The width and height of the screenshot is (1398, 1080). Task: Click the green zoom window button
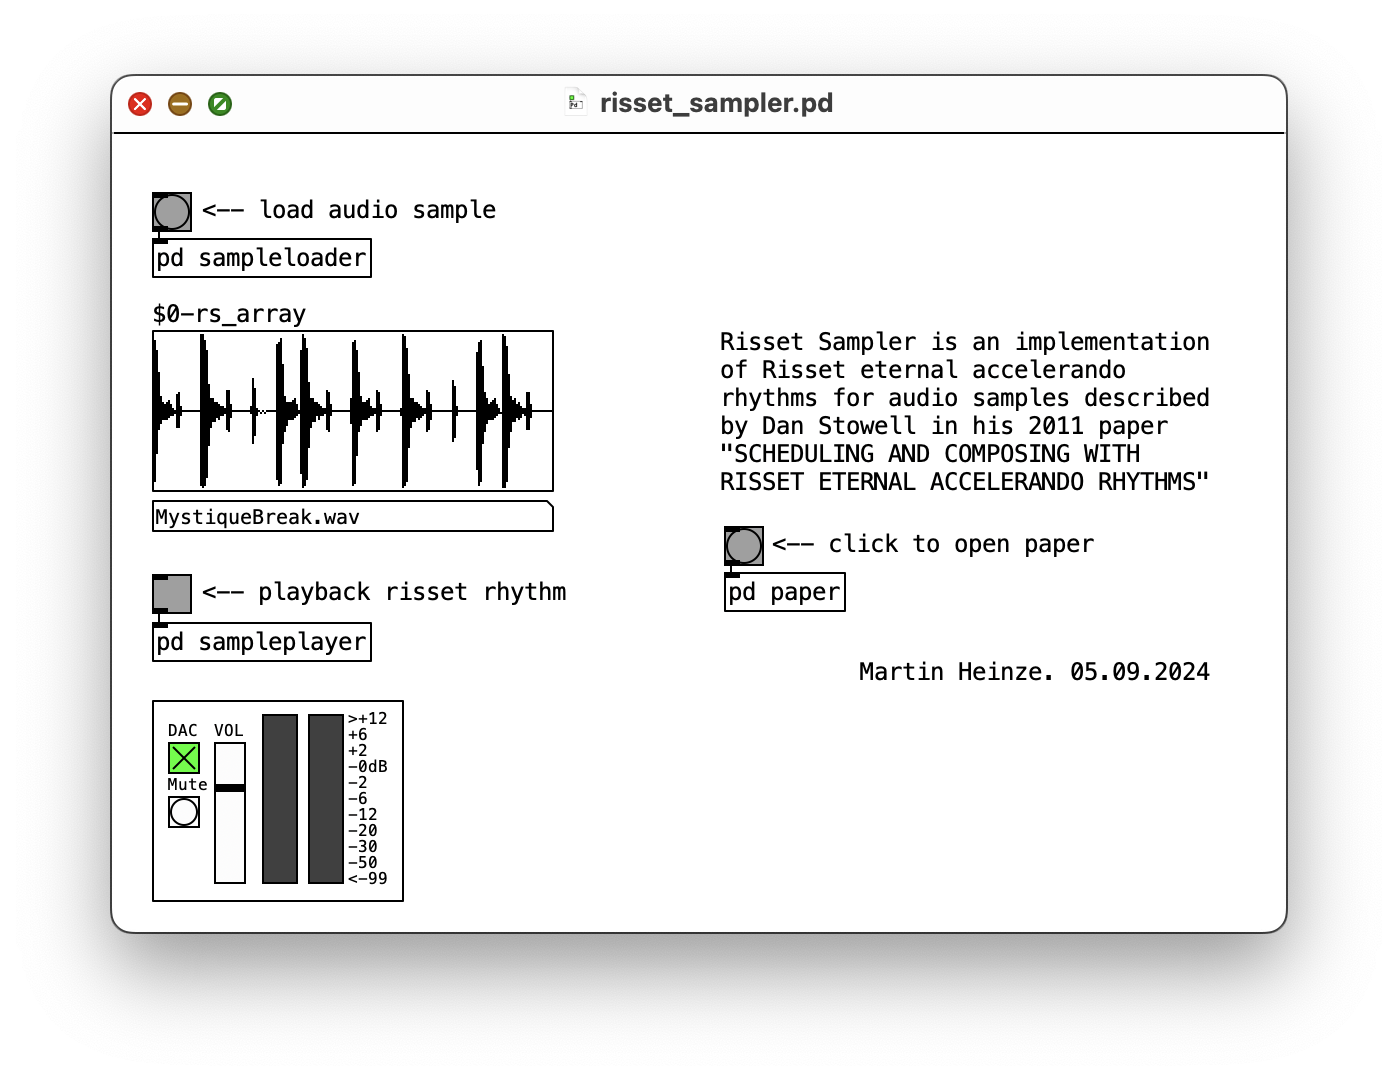[x=220, y=104]
